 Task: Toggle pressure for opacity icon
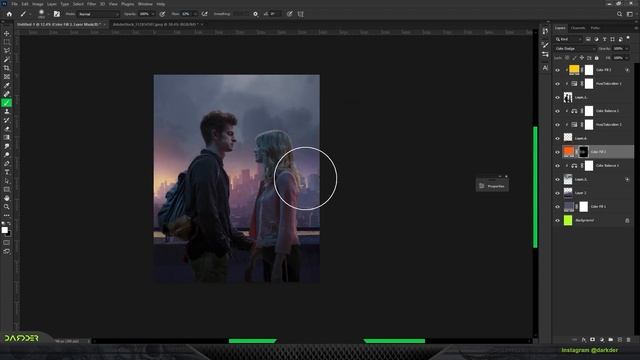tap(162, 14)
